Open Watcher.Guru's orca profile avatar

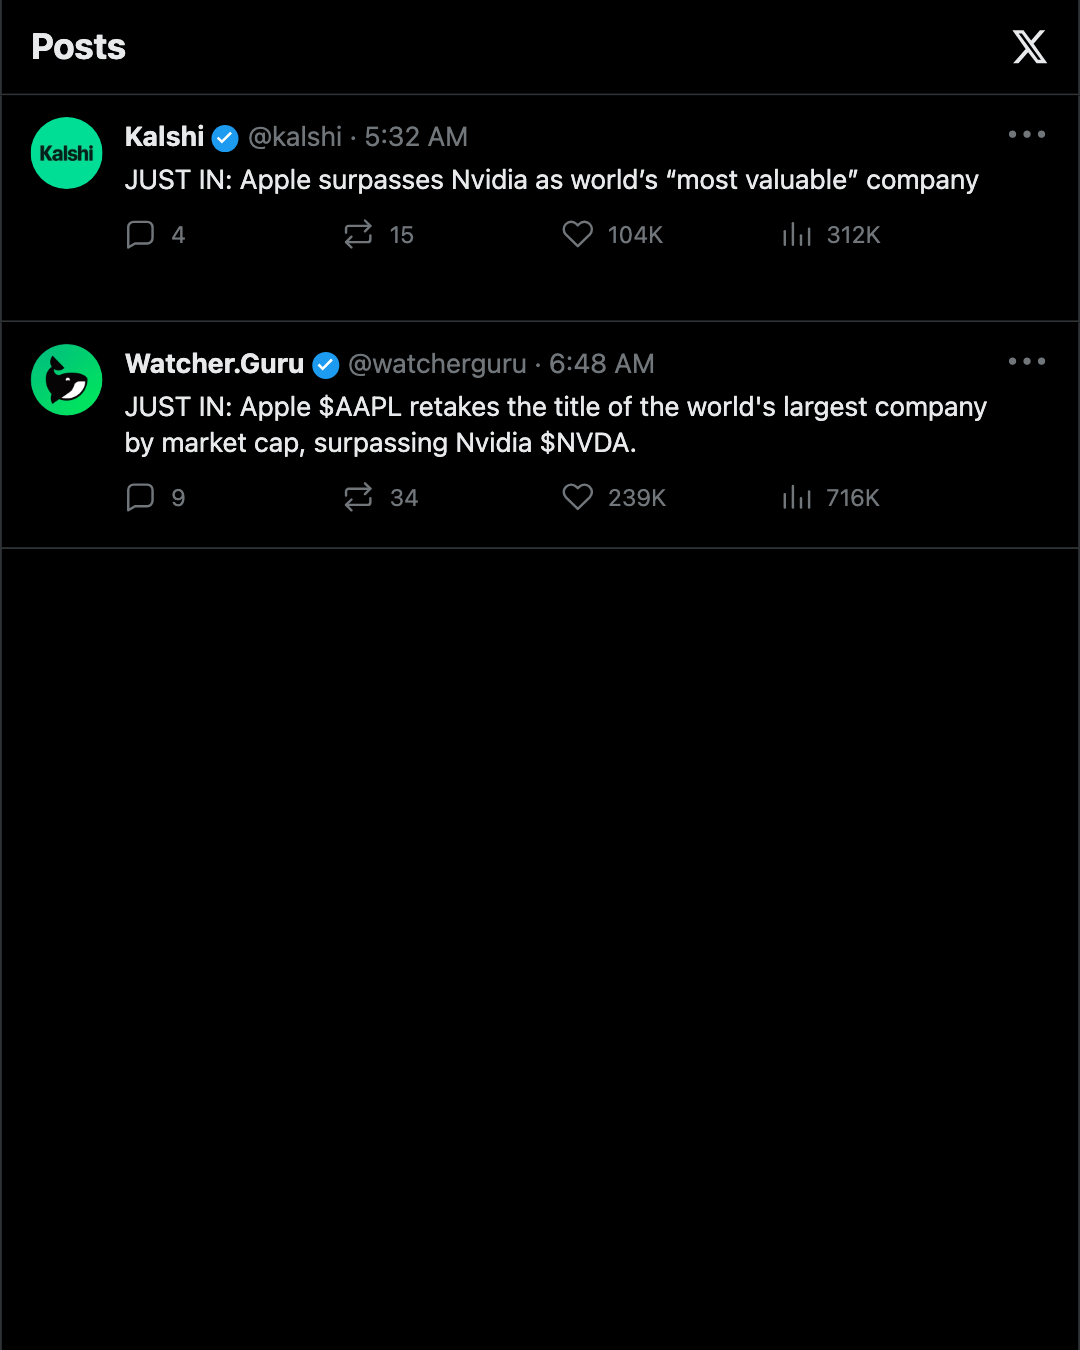pyautogui.click(x=67, y=380)
